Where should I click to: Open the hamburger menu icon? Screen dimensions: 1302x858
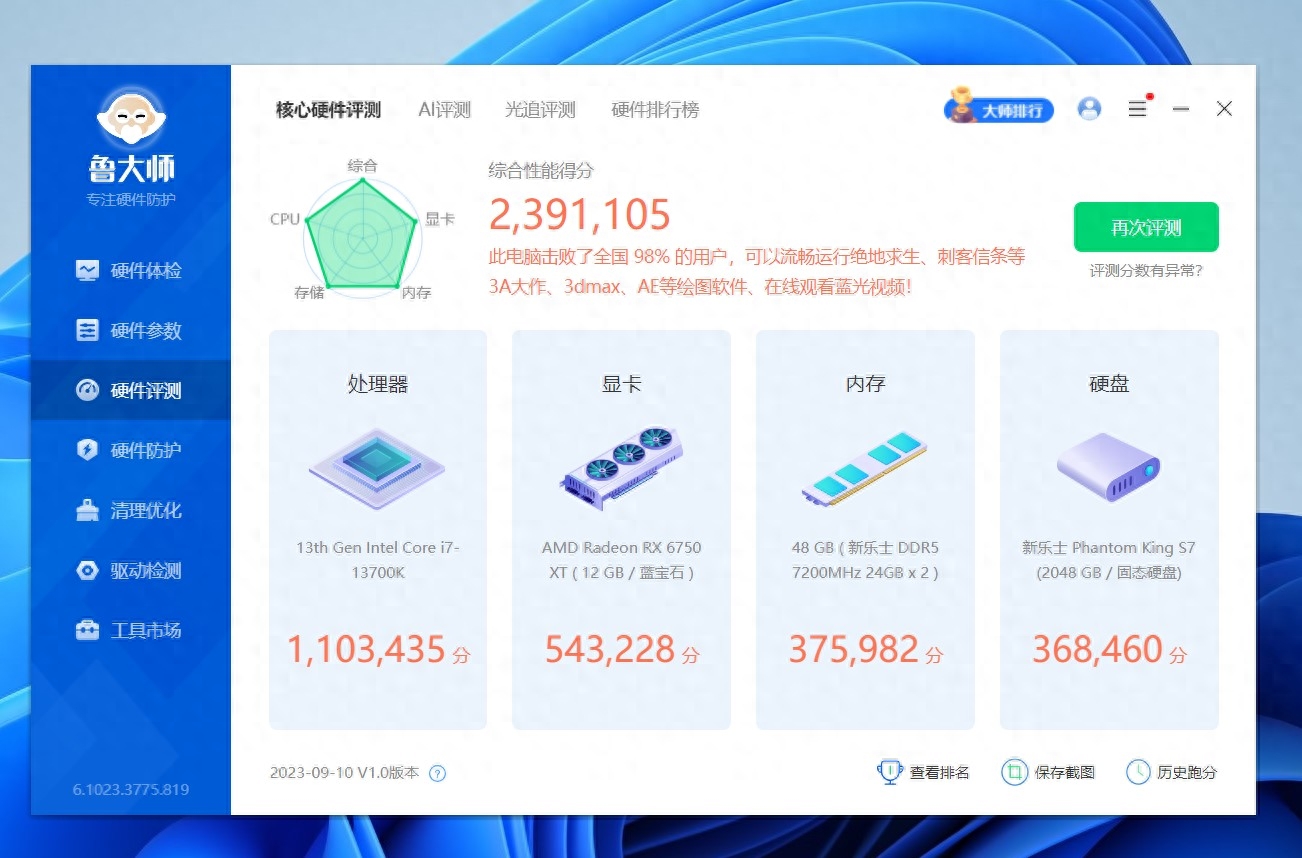[x=1138, y=108]
